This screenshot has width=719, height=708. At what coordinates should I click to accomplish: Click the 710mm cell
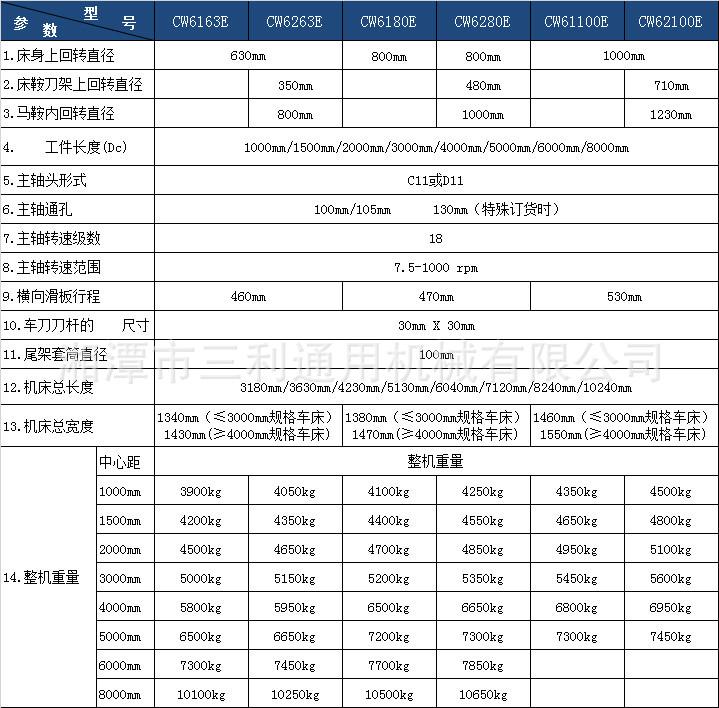click(671, 85)
